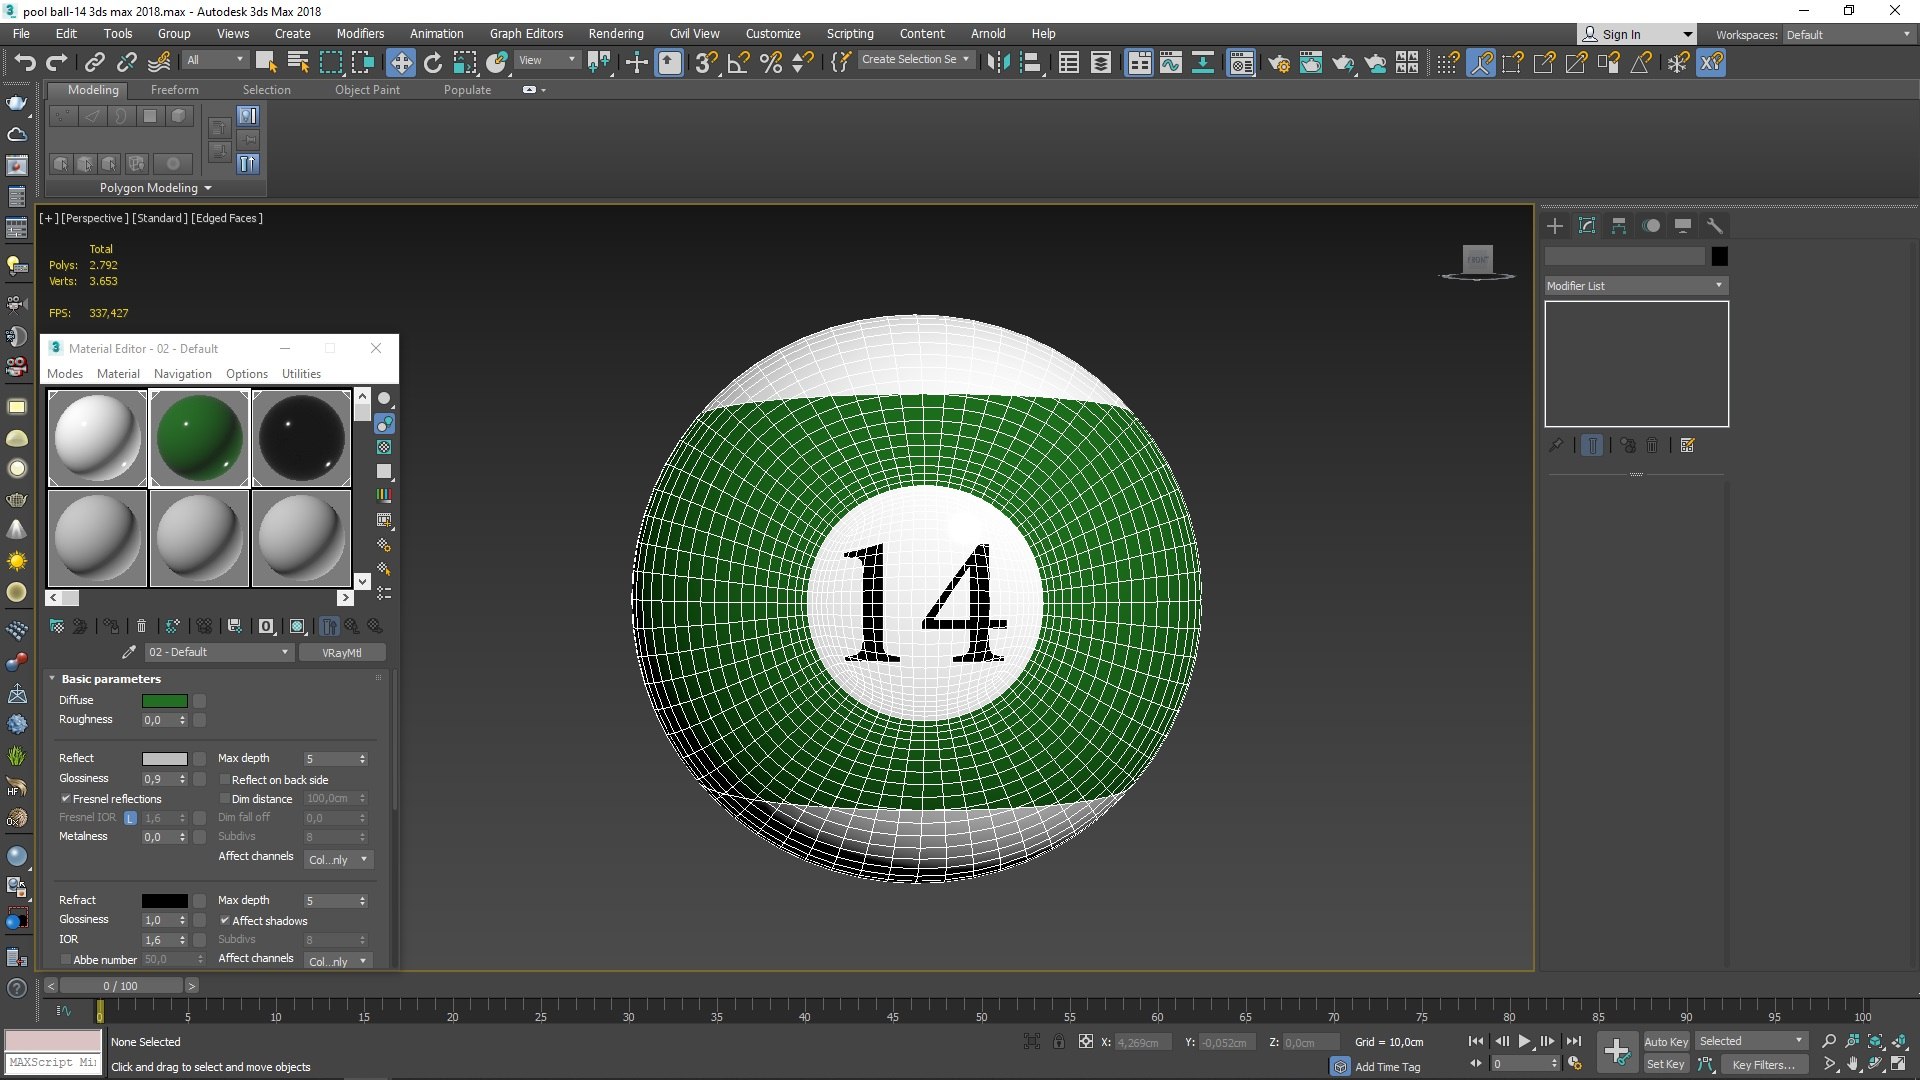Toggle the Fresnel reflections checkbox
Image resolution: width=1920 pixels, height=1080 pixels.
(66, 799)
